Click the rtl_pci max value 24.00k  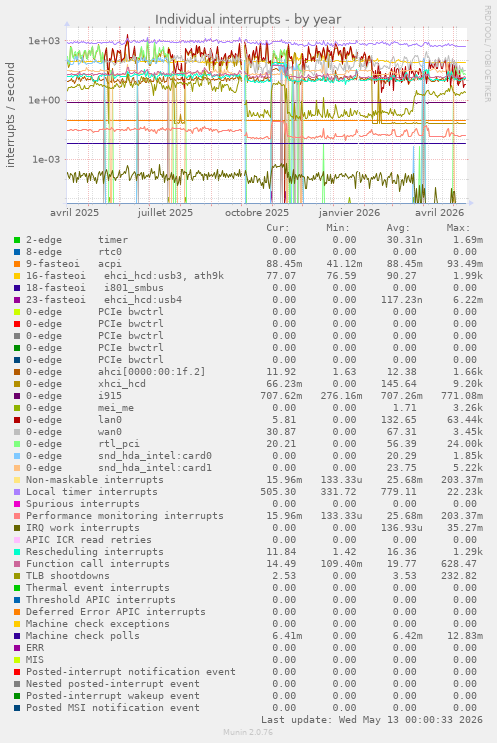465,444
